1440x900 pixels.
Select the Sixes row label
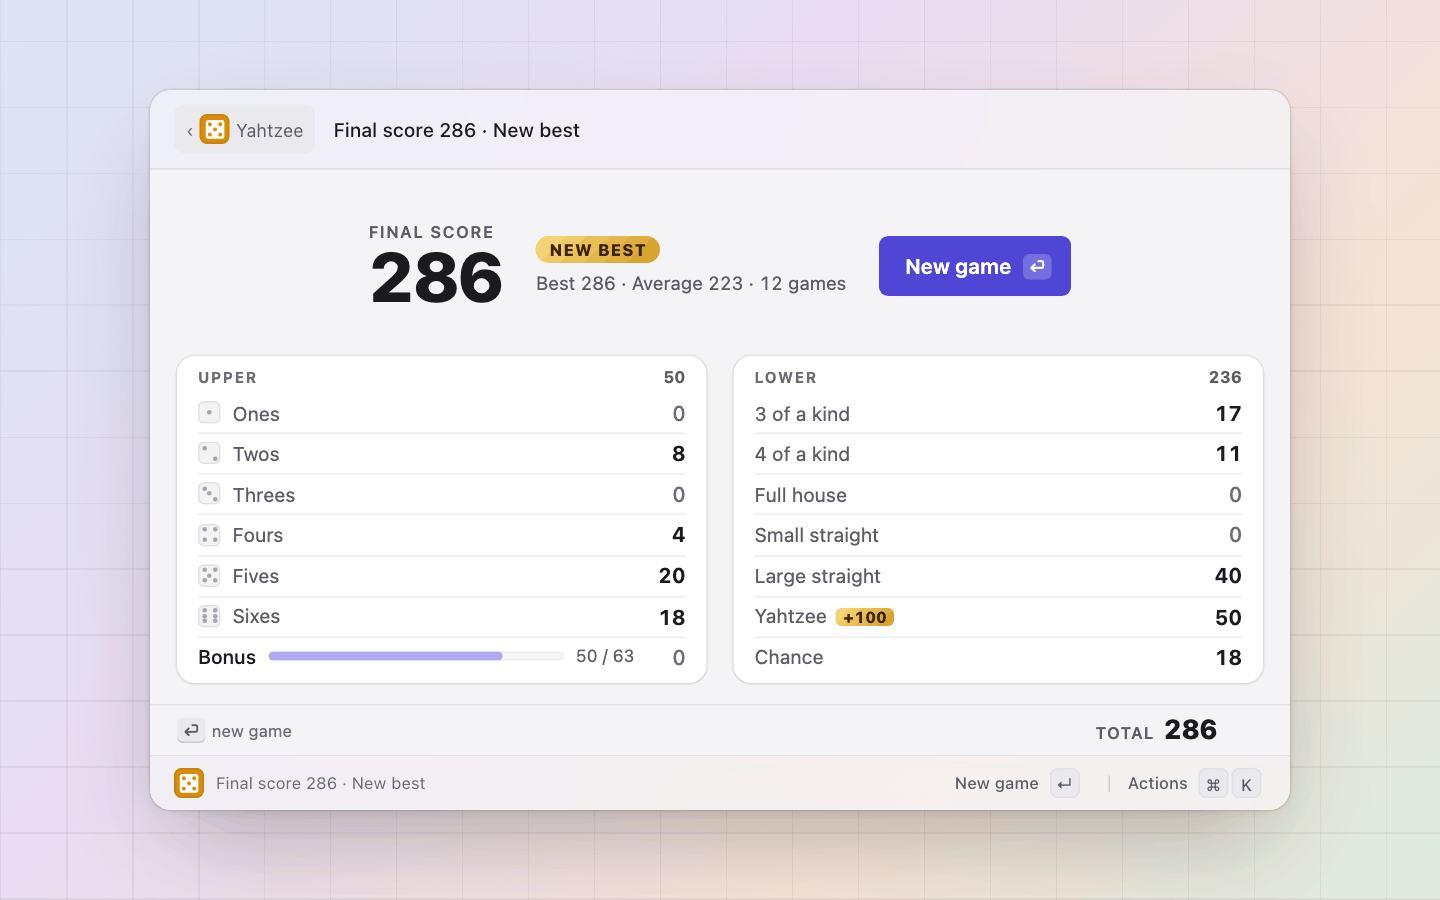click(256, 616)
